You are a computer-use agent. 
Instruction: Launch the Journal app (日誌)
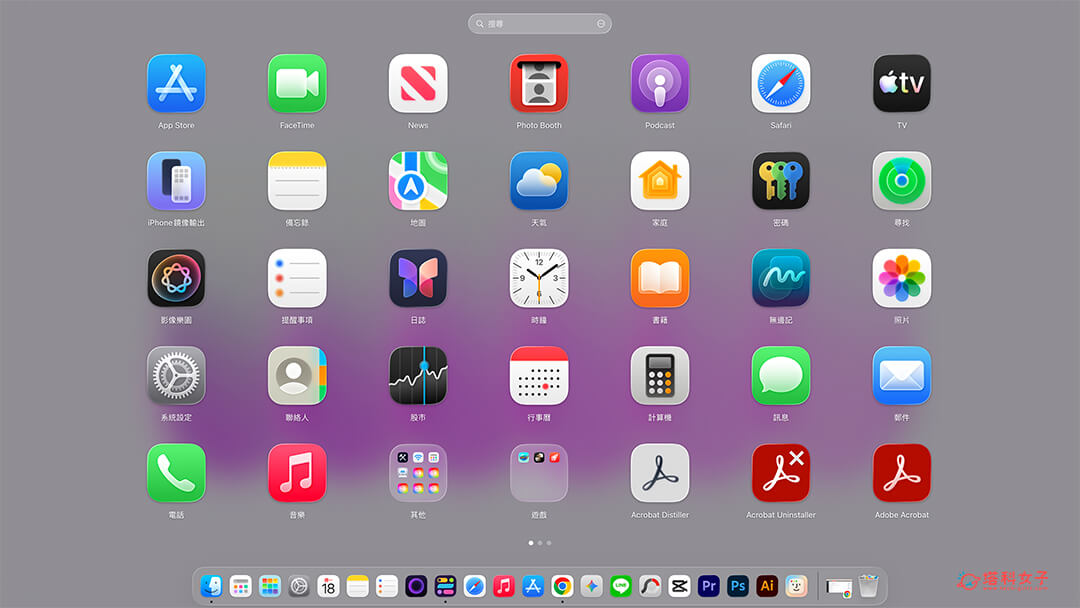418,278
